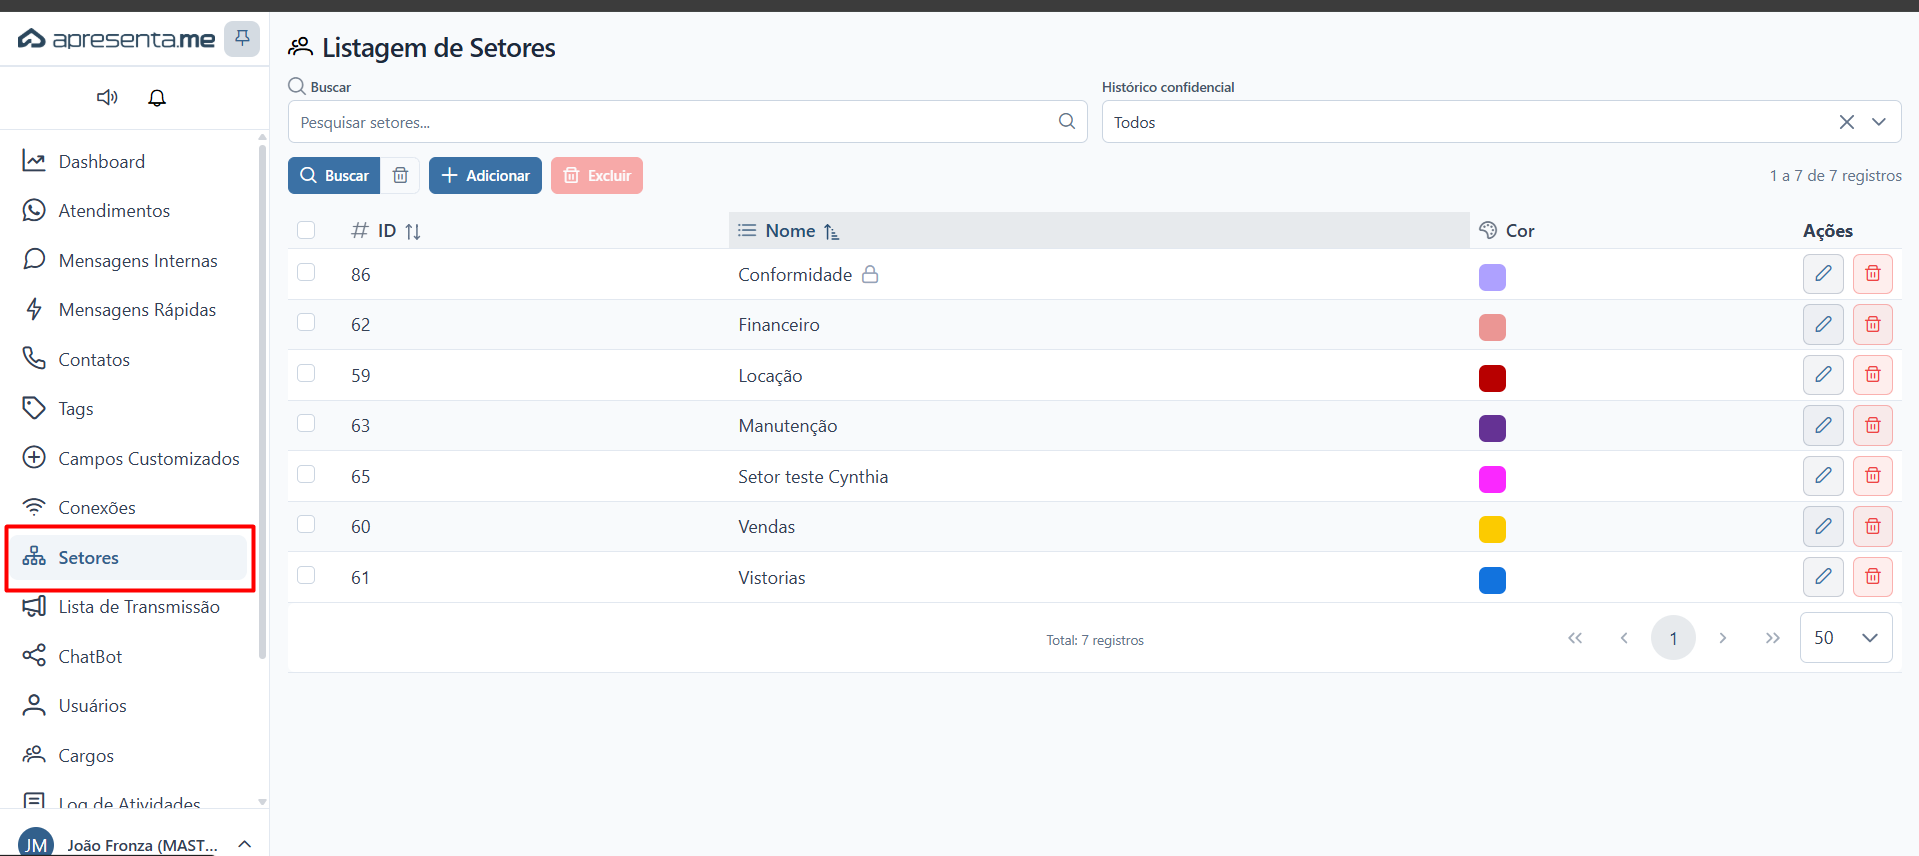This screenshot has height=856, width=1919.
Task: Check the Financeiro row checkbox
Action: pyautogui.click(x=306, y=323)
